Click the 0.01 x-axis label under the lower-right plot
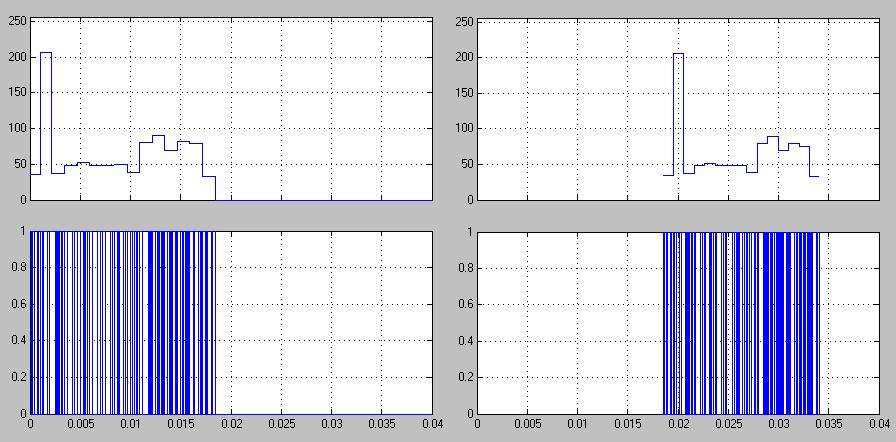The width and height of the screenshot is (896, 442). tap(578, 424)
